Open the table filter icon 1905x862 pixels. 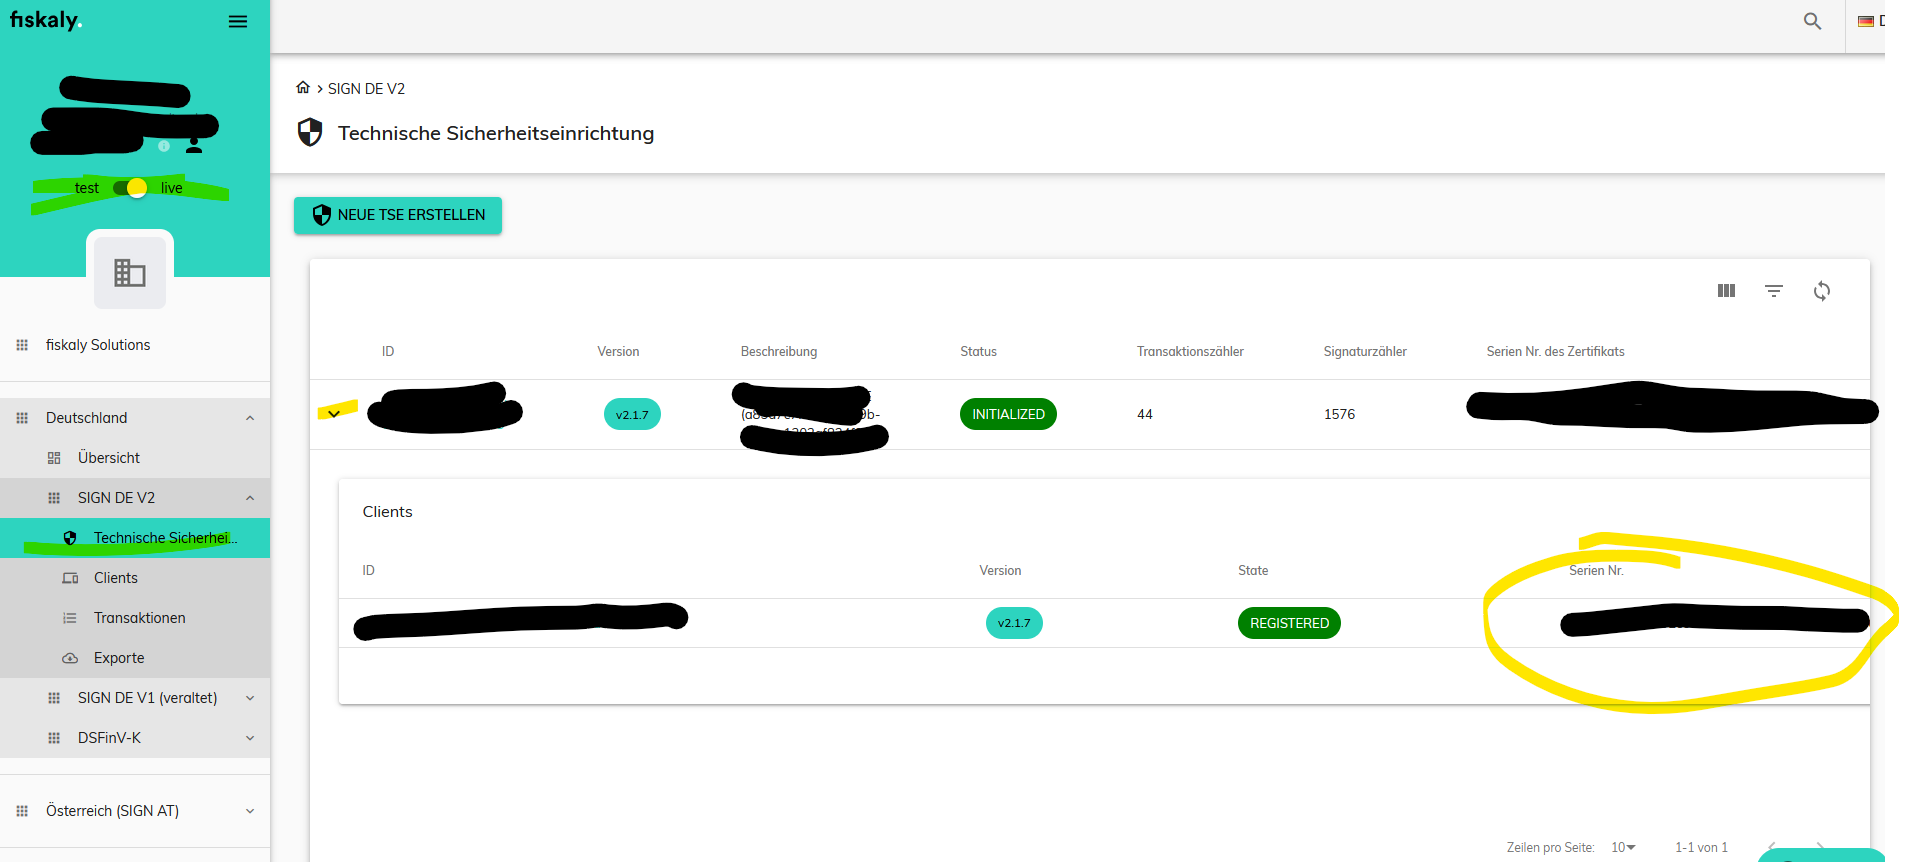coord(1774,291)
